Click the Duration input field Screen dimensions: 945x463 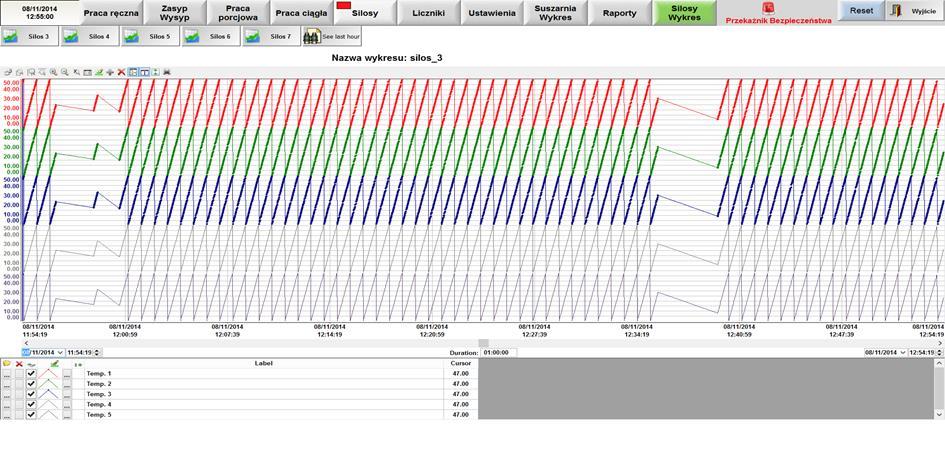click(x=498, y=353)
